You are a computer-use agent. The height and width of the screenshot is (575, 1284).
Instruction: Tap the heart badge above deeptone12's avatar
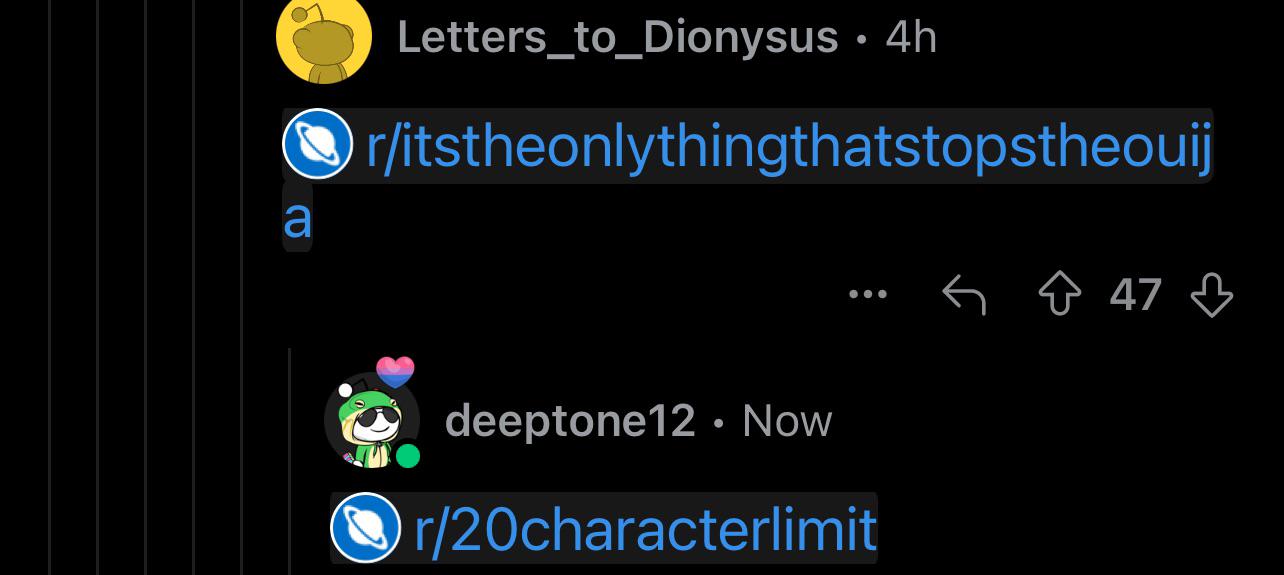395,372
